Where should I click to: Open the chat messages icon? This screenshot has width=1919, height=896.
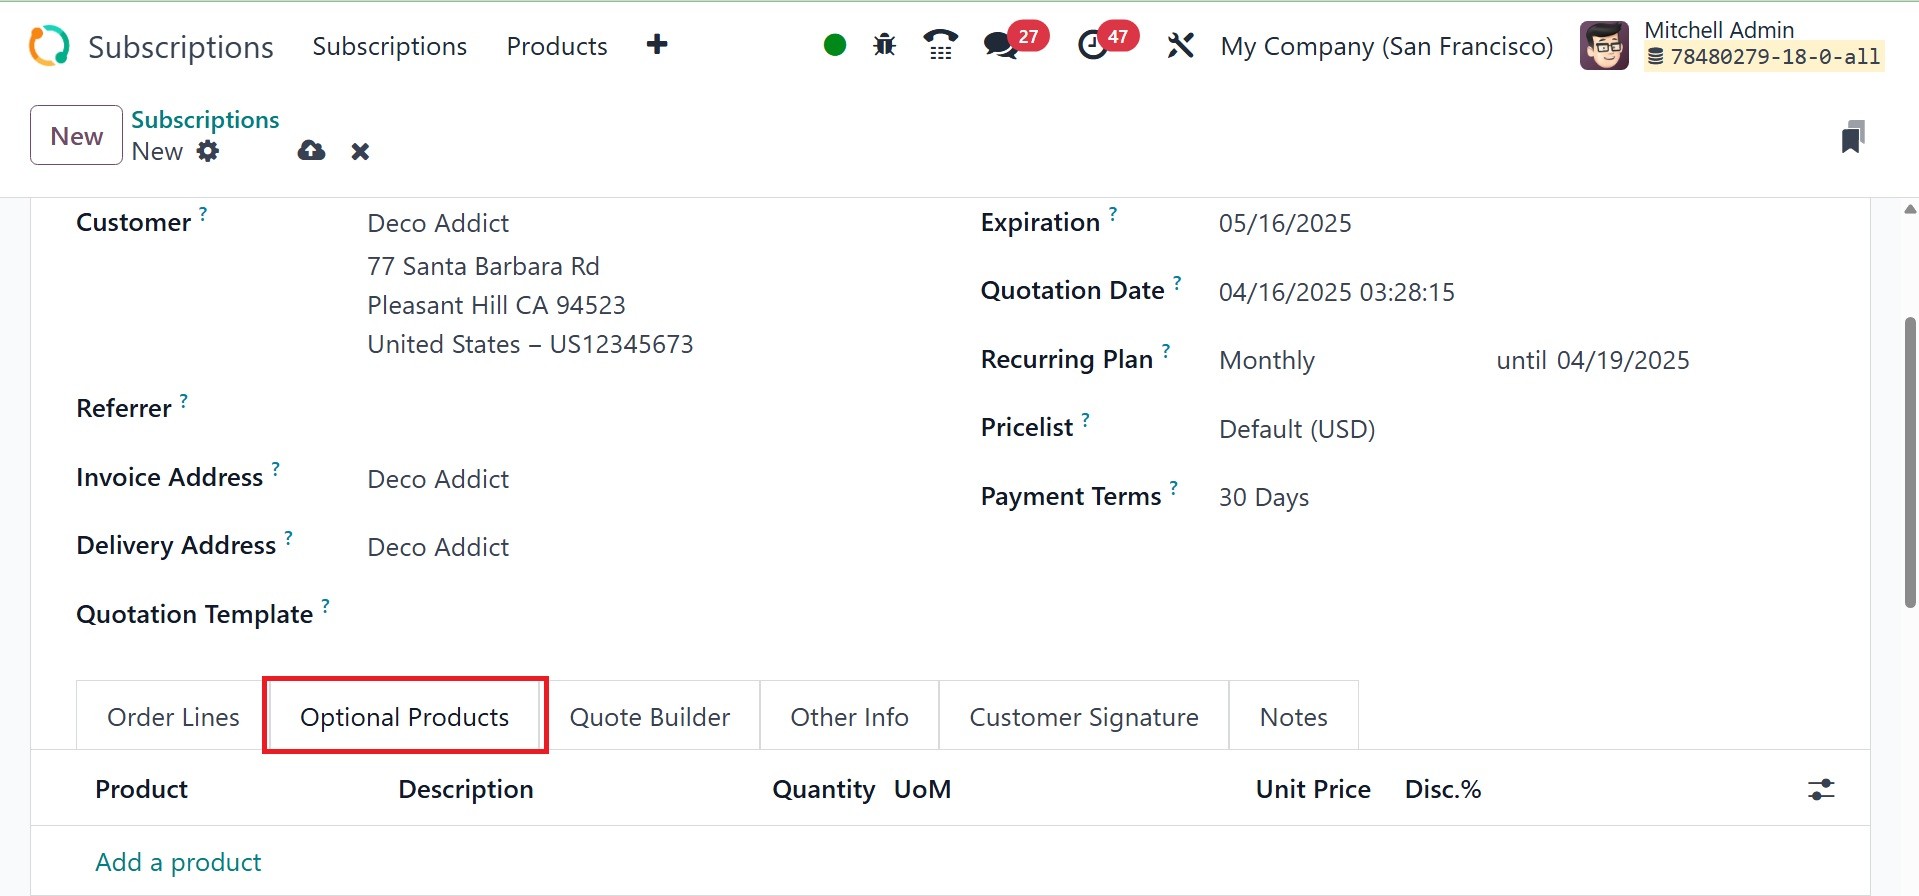[x=1000, y=45]
